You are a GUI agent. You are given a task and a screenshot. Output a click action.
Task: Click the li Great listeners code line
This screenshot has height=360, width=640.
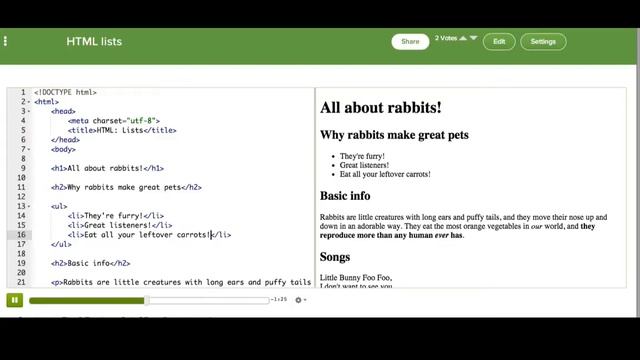[120, 225]
